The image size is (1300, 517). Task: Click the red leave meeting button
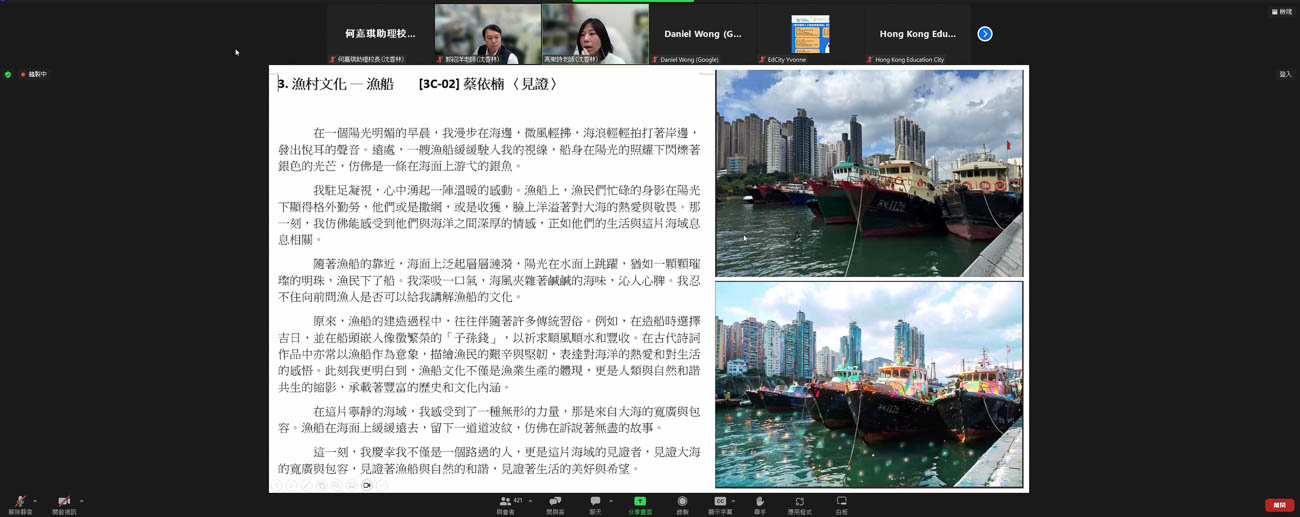click(x=1279, y=505)
